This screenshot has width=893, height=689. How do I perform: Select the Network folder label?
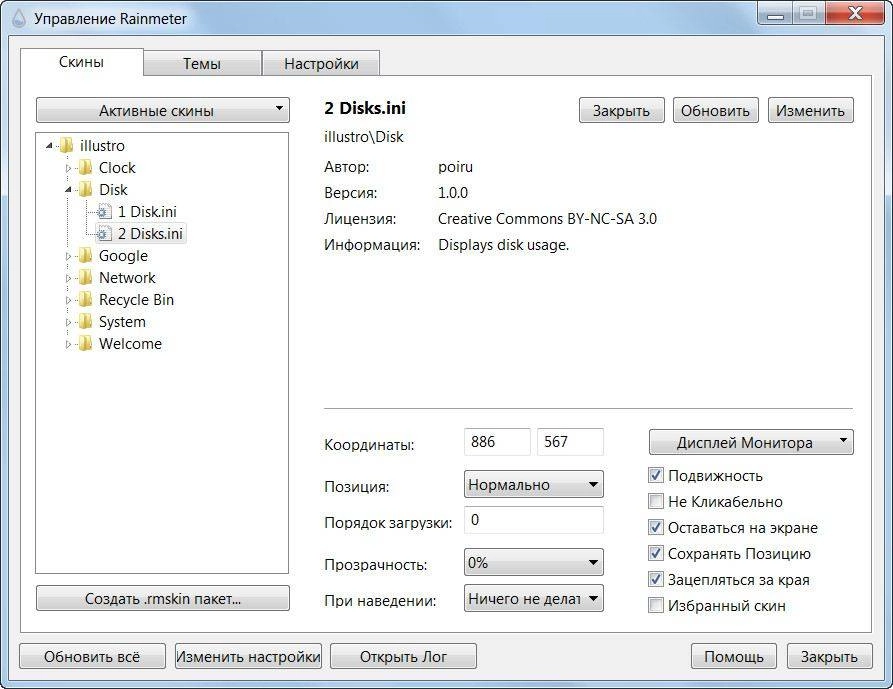point(127,278)
